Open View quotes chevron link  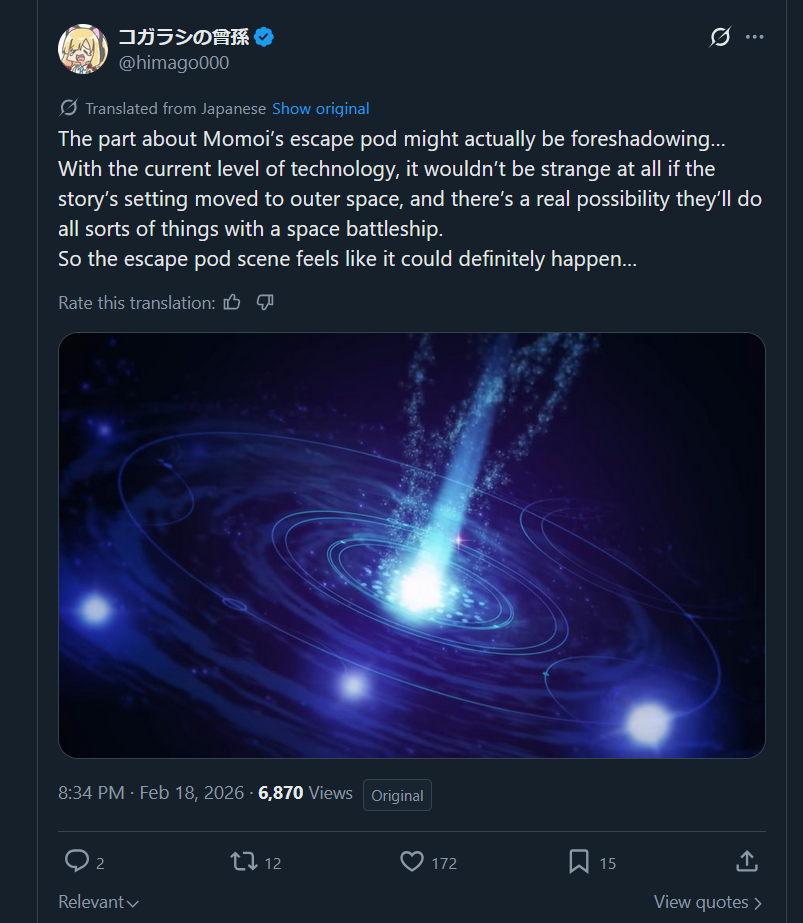pyautogui.click(x=708, y=902)
